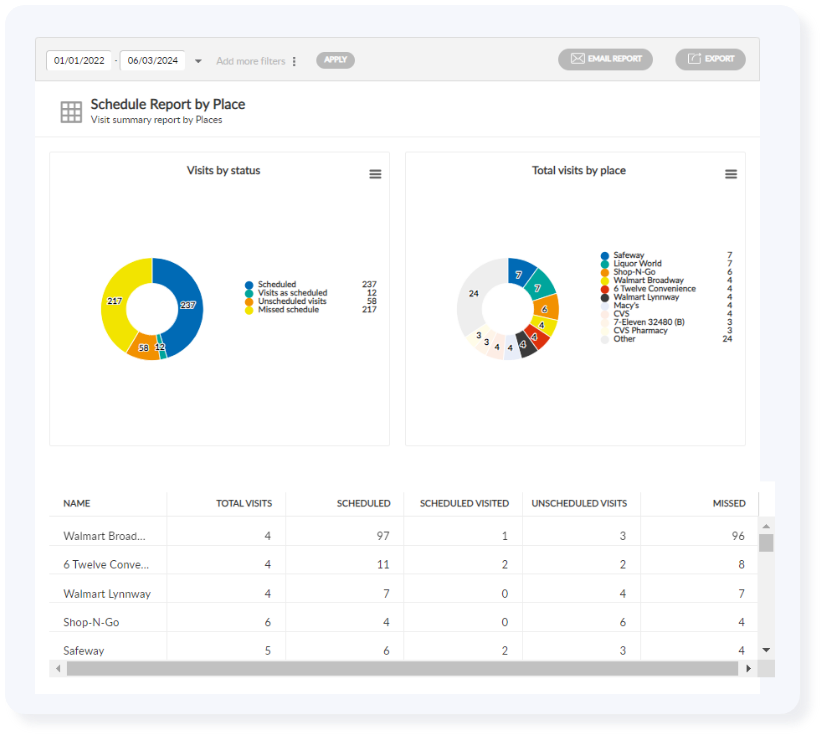Click the start date field showing 01/01/2022
Image resolution: width=825 pixels, height=739 pixels.
79,60
